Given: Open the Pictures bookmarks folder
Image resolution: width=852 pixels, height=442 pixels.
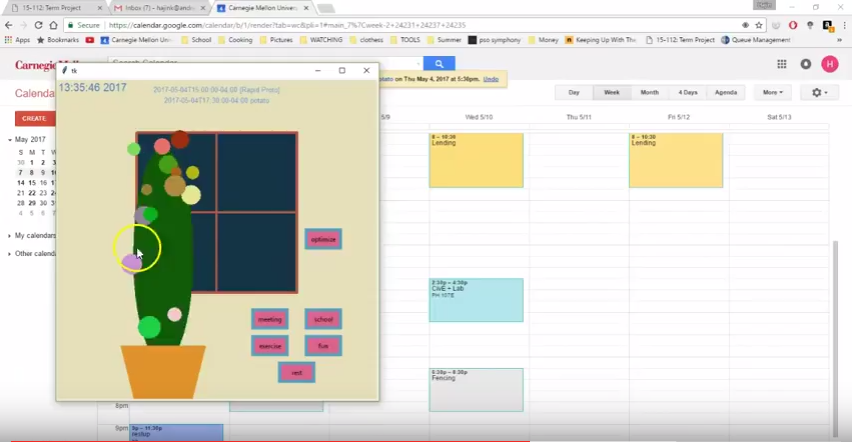Looking at the screenshot, I should (276, 40).
